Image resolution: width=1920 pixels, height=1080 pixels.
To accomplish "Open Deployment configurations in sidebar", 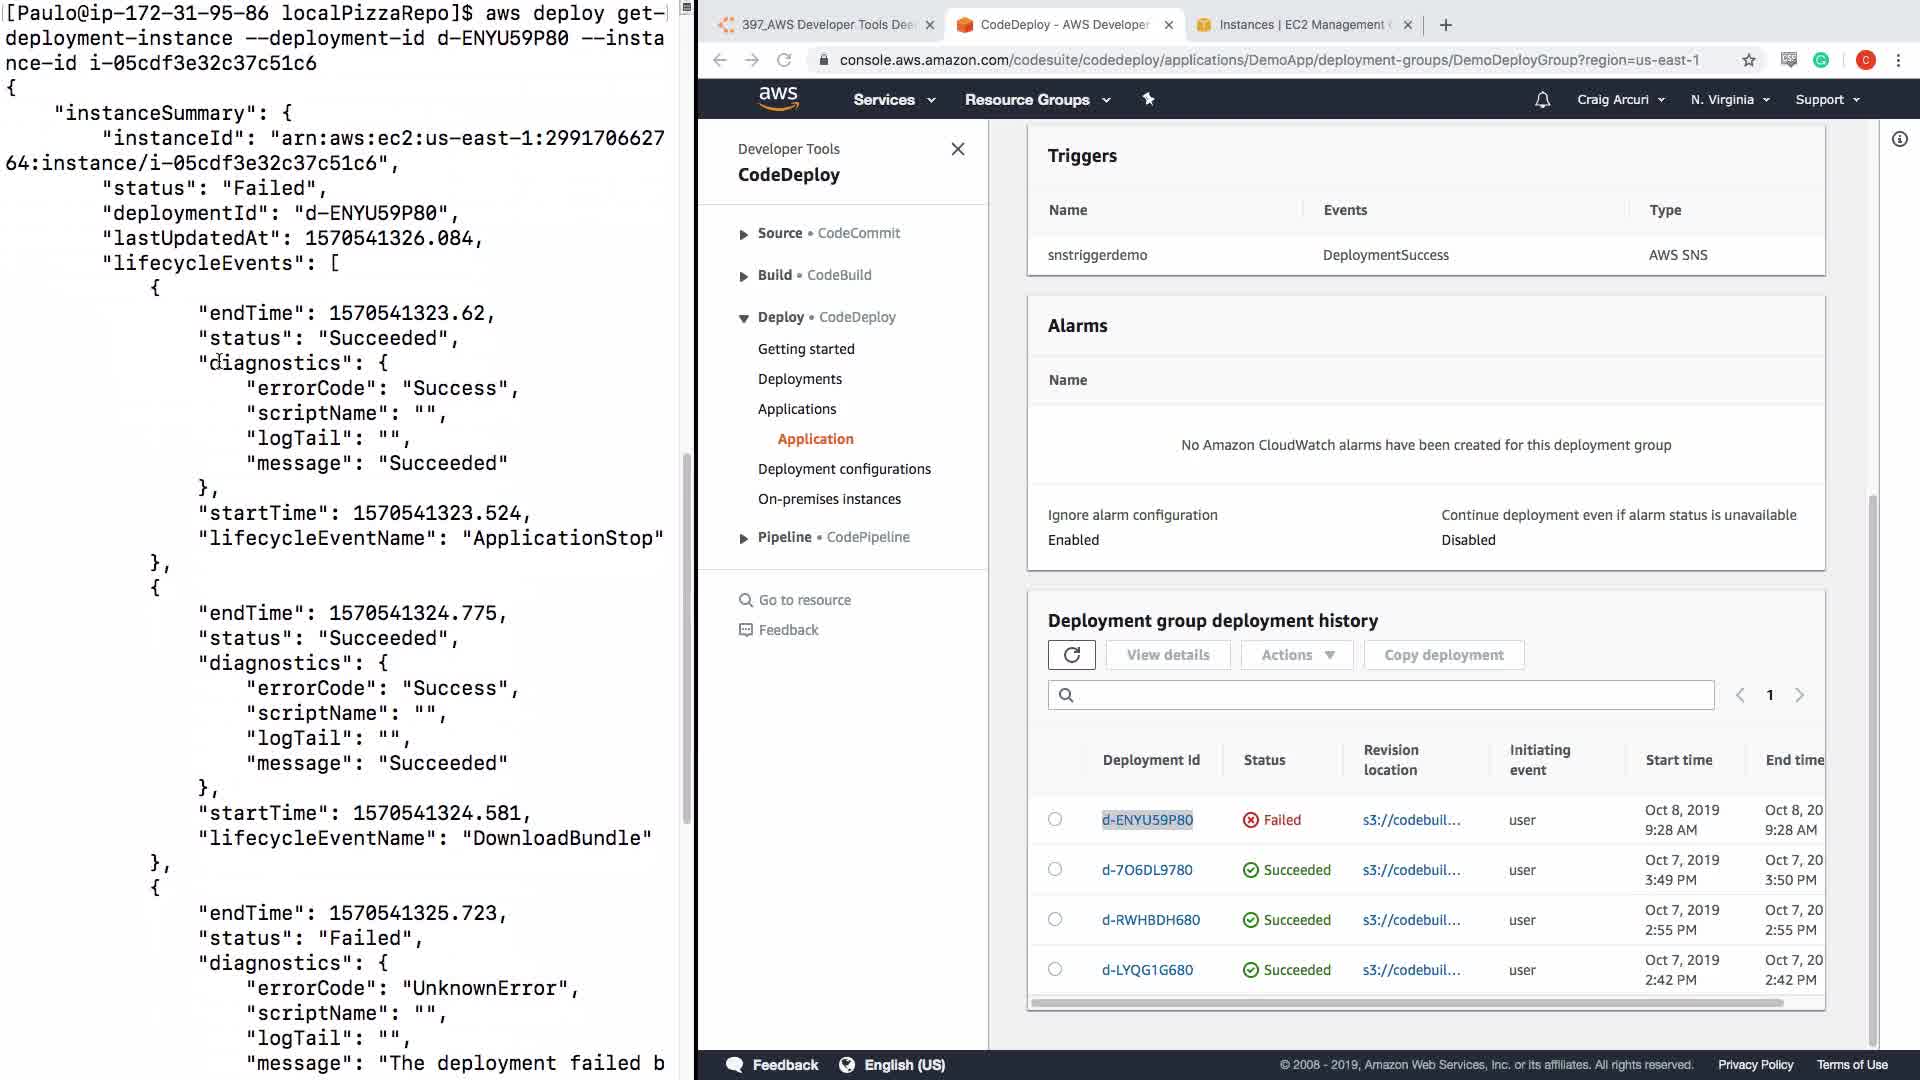I will click(x=844, y=469).
